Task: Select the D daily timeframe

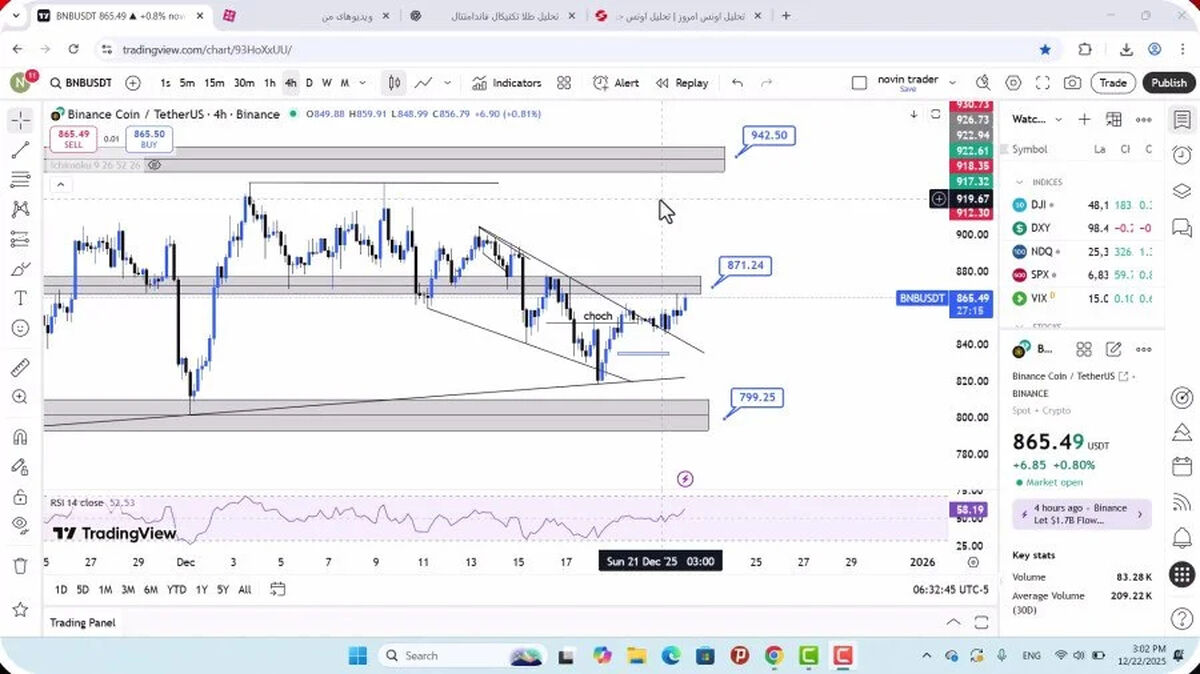Action: 309,83
